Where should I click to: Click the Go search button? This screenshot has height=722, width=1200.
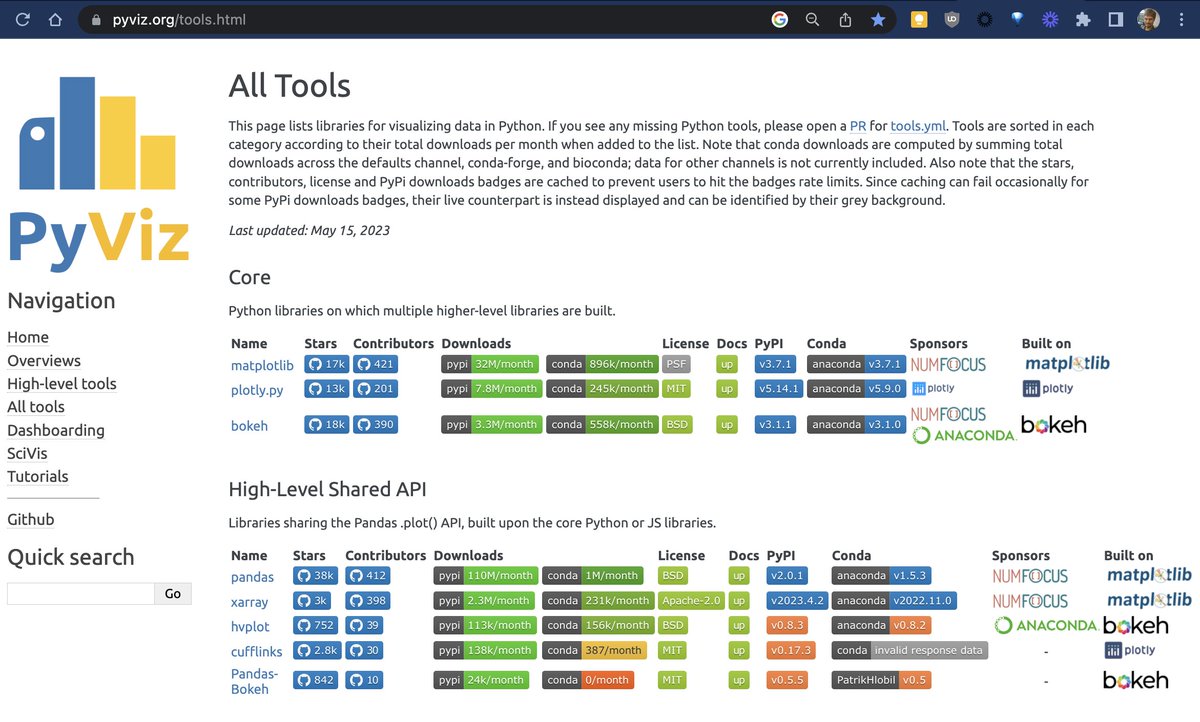pos(173,594)
